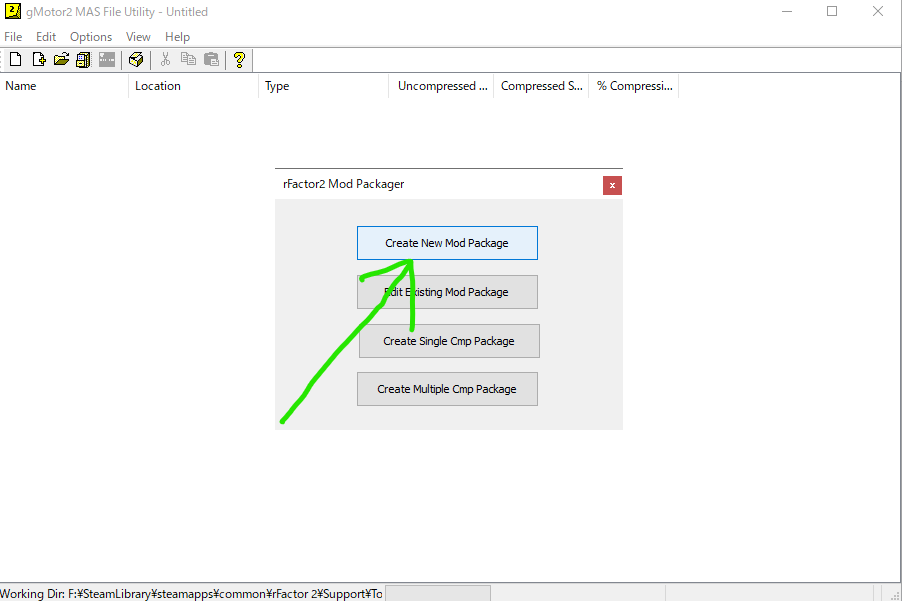Click the rFactor2 Mod Packager dialog title
This screenshot has width=902, height=601.
343,184
